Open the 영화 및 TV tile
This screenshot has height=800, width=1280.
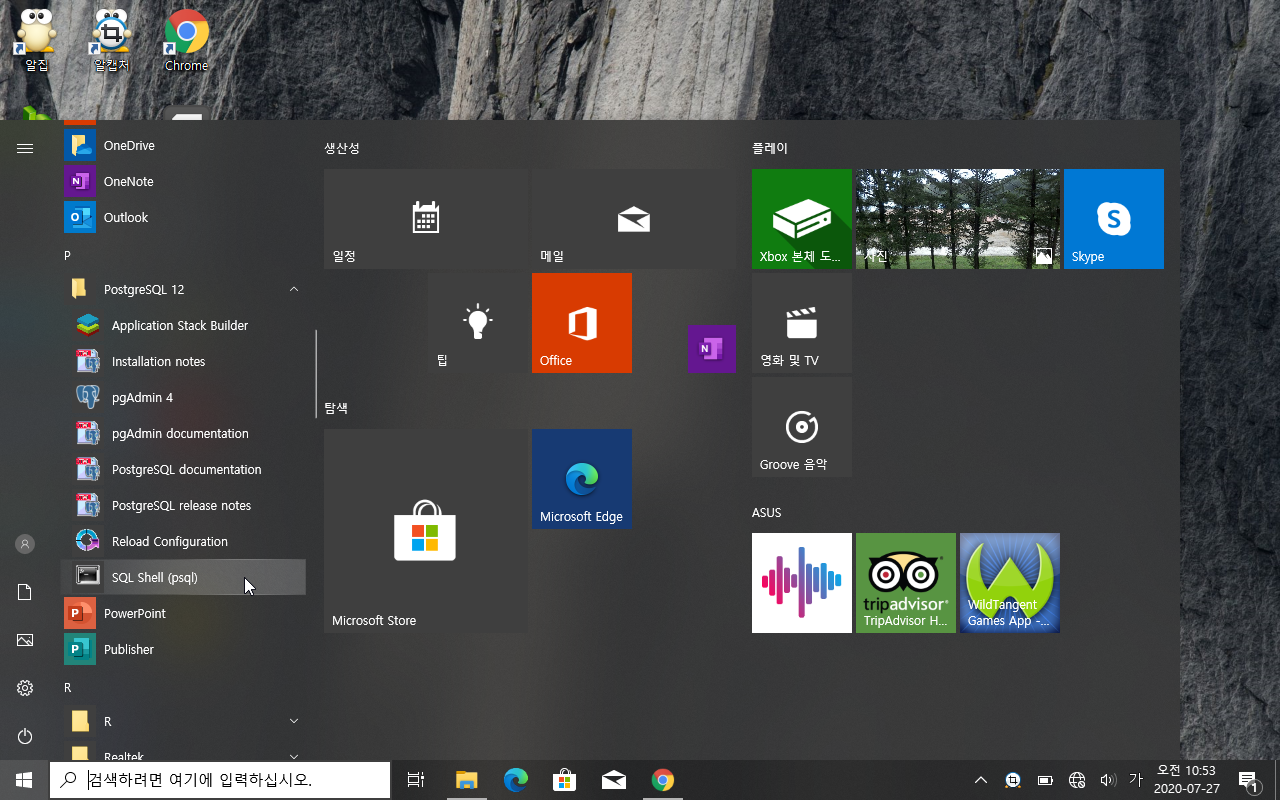tap(802, 323)
